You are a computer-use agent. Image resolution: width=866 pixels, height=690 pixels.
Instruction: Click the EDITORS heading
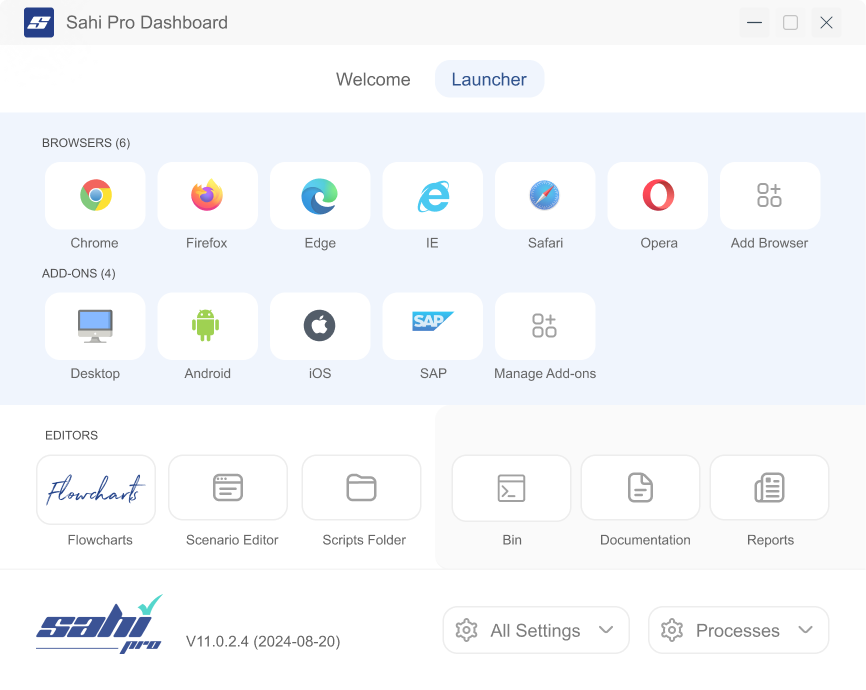pyautogui.click(x=71, y=435)
